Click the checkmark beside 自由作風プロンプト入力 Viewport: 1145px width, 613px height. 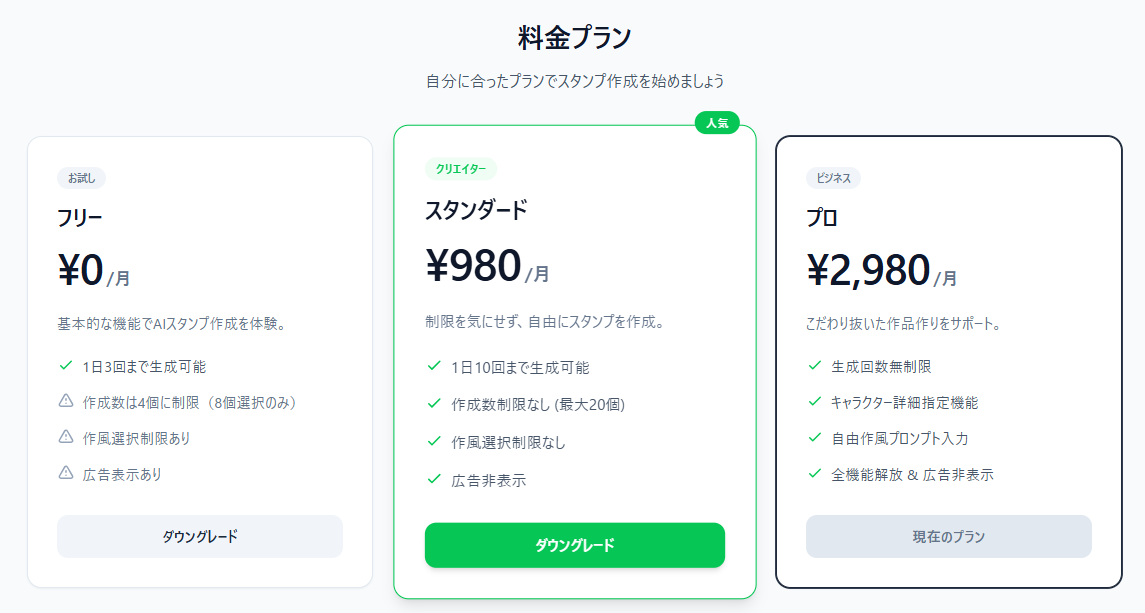(x=815, y=438)
